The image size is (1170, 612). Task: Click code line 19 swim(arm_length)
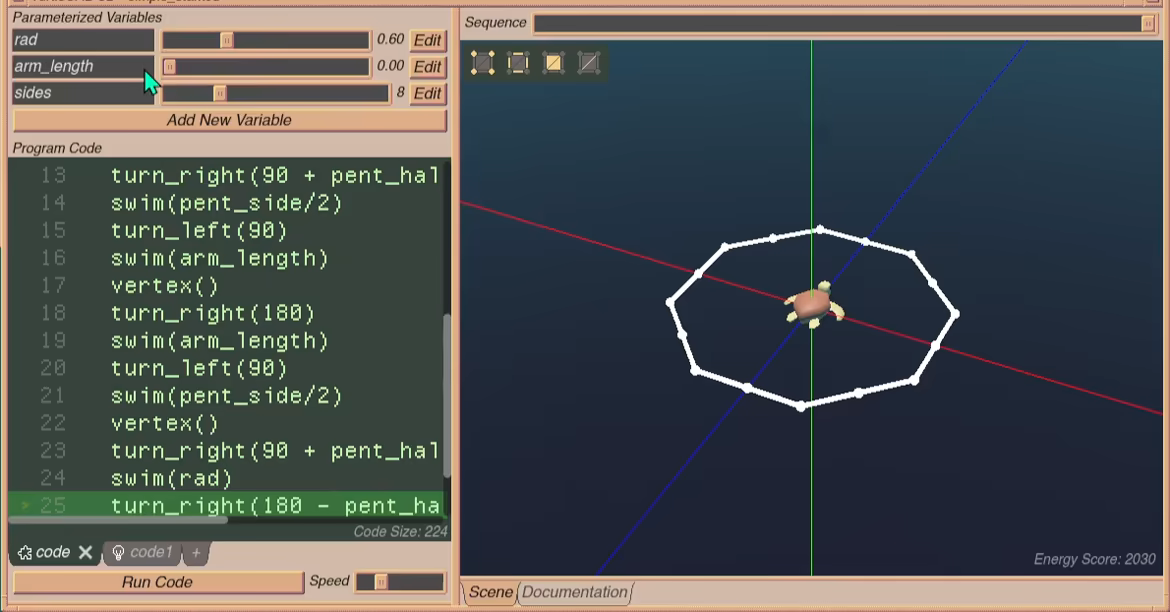click(x=219, y=341)
